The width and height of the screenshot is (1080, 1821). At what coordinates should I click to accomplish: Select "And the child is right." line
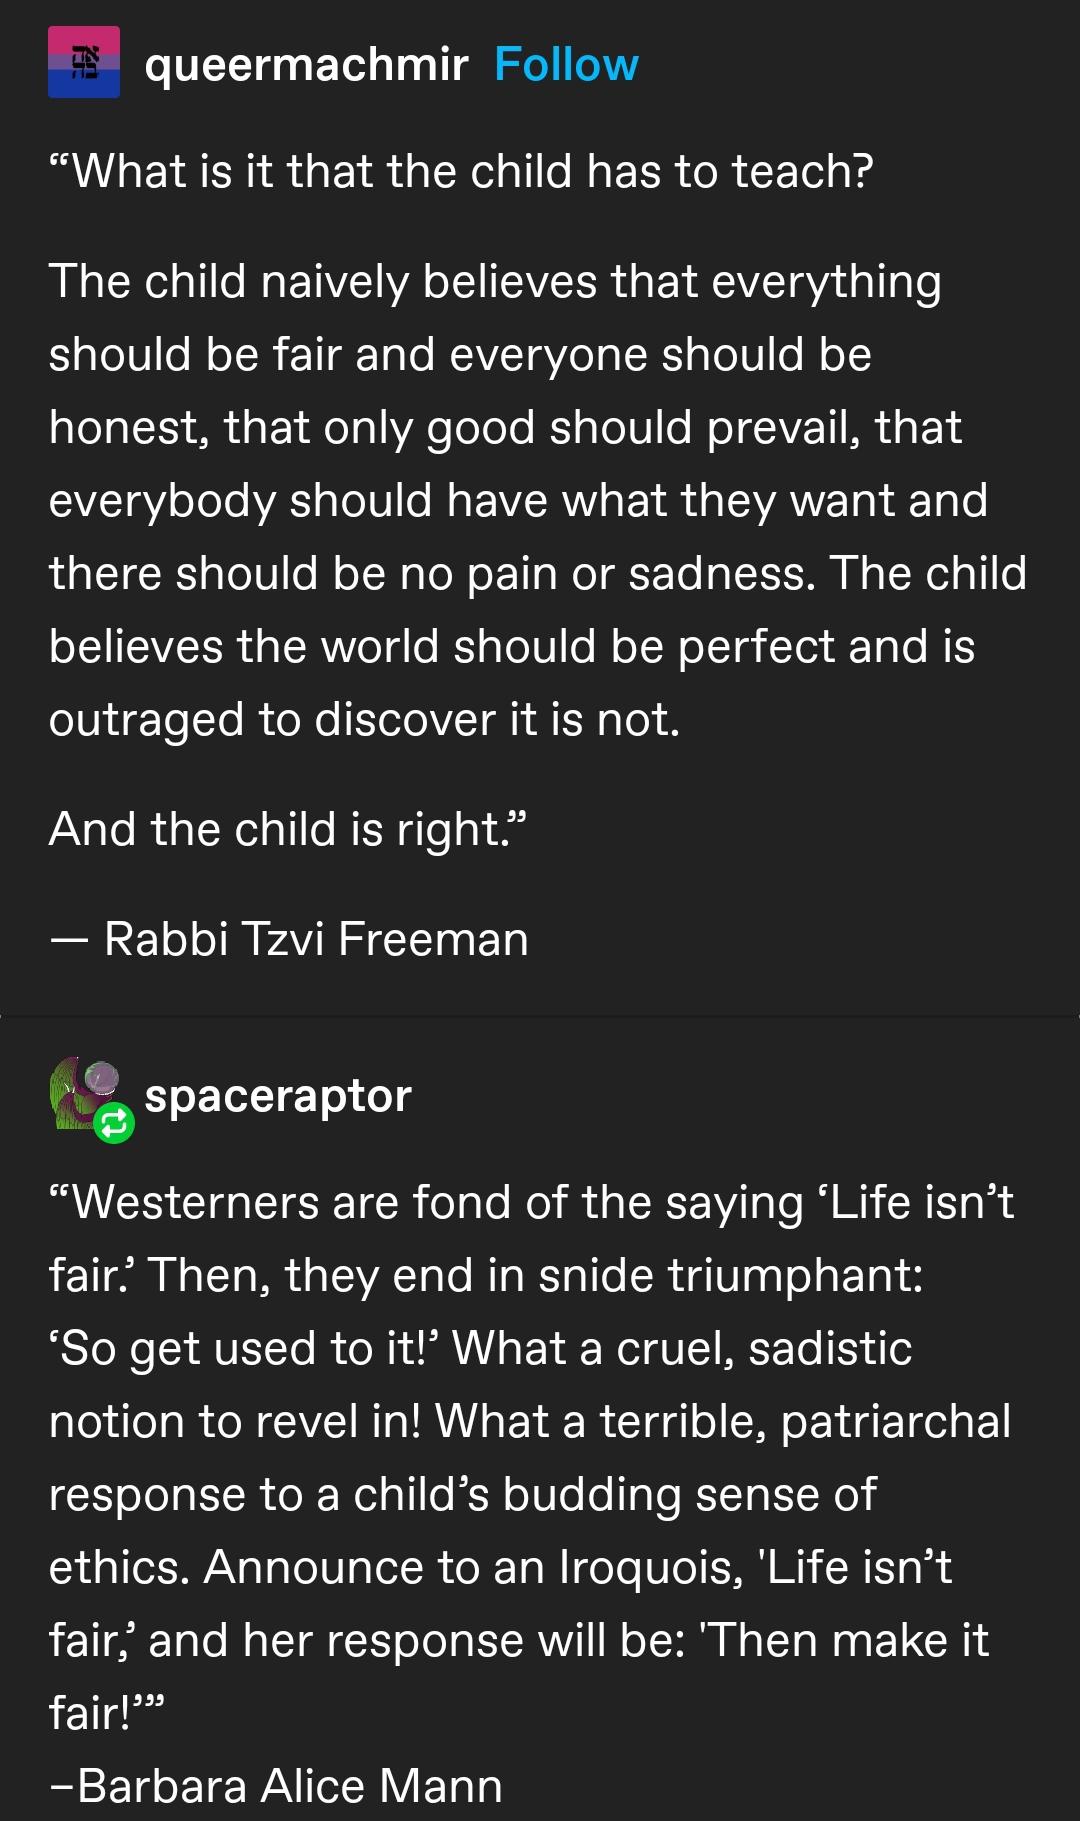[288, 829]
